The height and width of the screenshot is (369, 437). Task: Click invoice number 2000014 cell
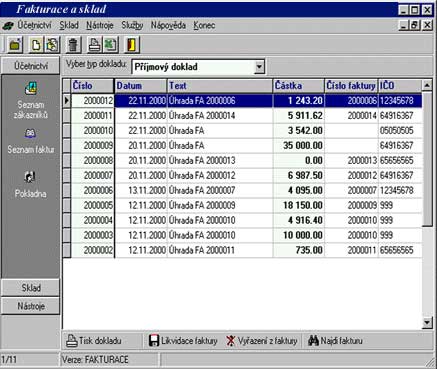351,116
